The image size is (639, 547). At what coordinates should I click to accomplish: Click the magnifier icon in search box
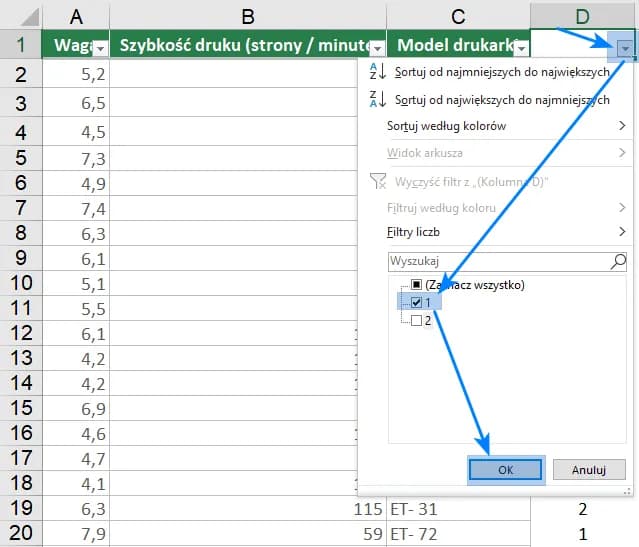618,261
